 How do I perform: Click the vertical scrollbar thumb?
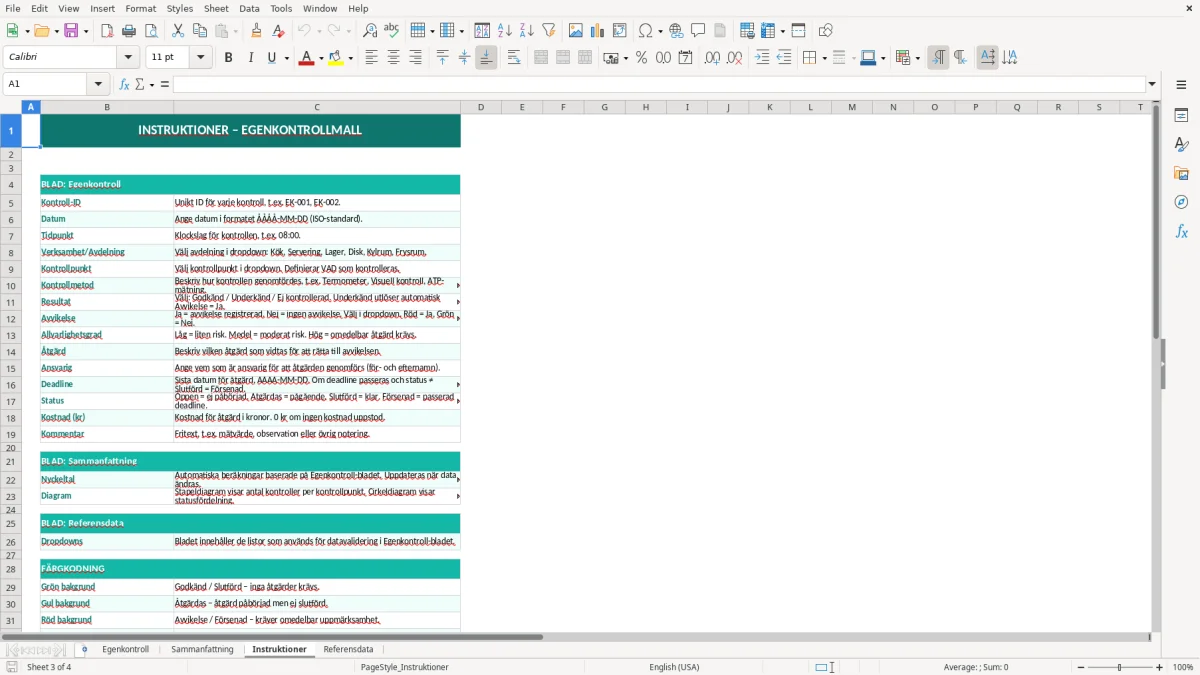tap(1156, 222)
